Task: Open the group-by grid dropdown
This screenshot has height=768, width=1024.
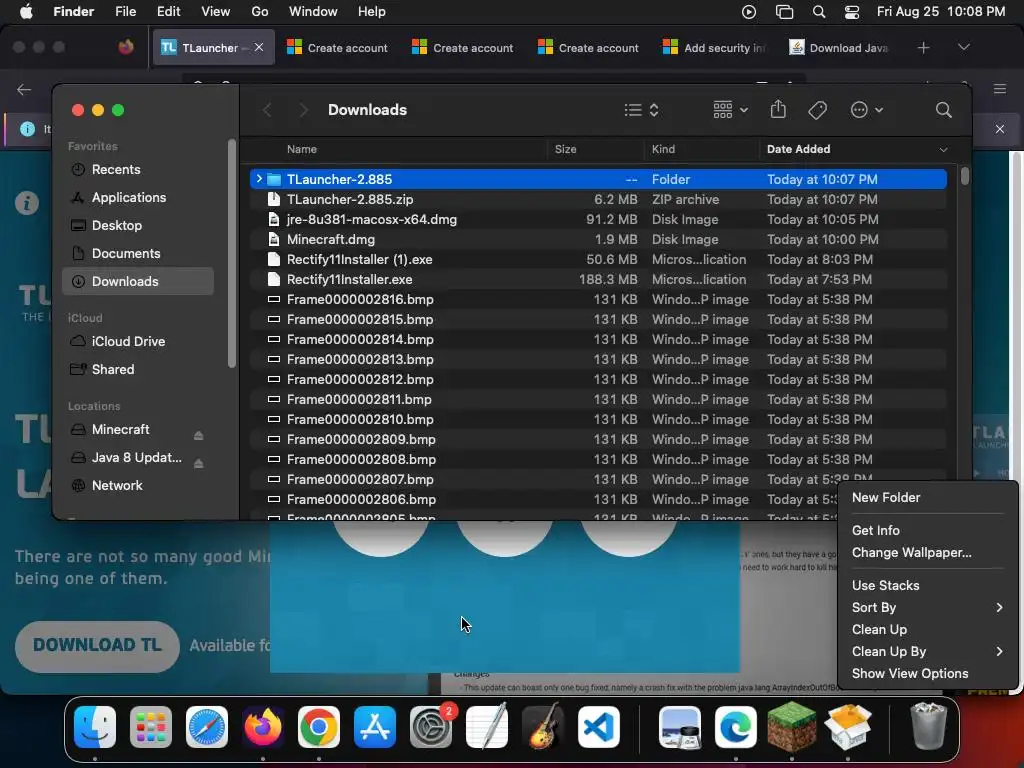Action: click(x=730, y=109)
